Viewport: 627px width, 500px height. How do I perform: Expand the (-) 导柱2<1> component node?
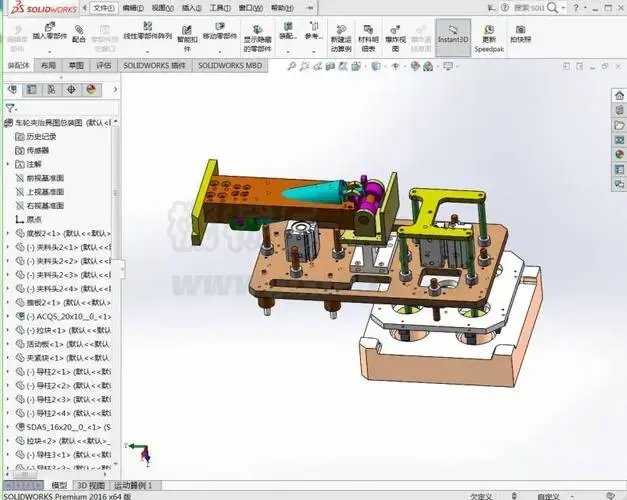pos(8,372)
